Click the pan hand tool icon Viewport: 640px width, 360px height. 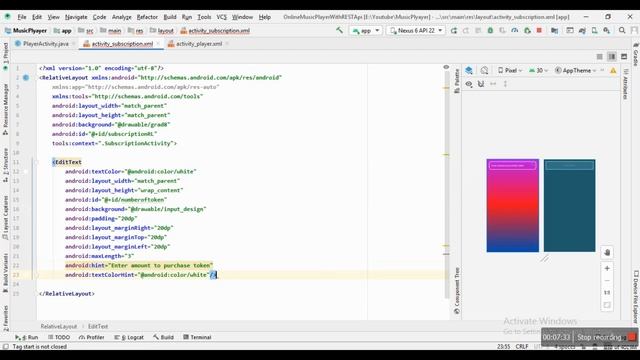[x=607, y=252]
